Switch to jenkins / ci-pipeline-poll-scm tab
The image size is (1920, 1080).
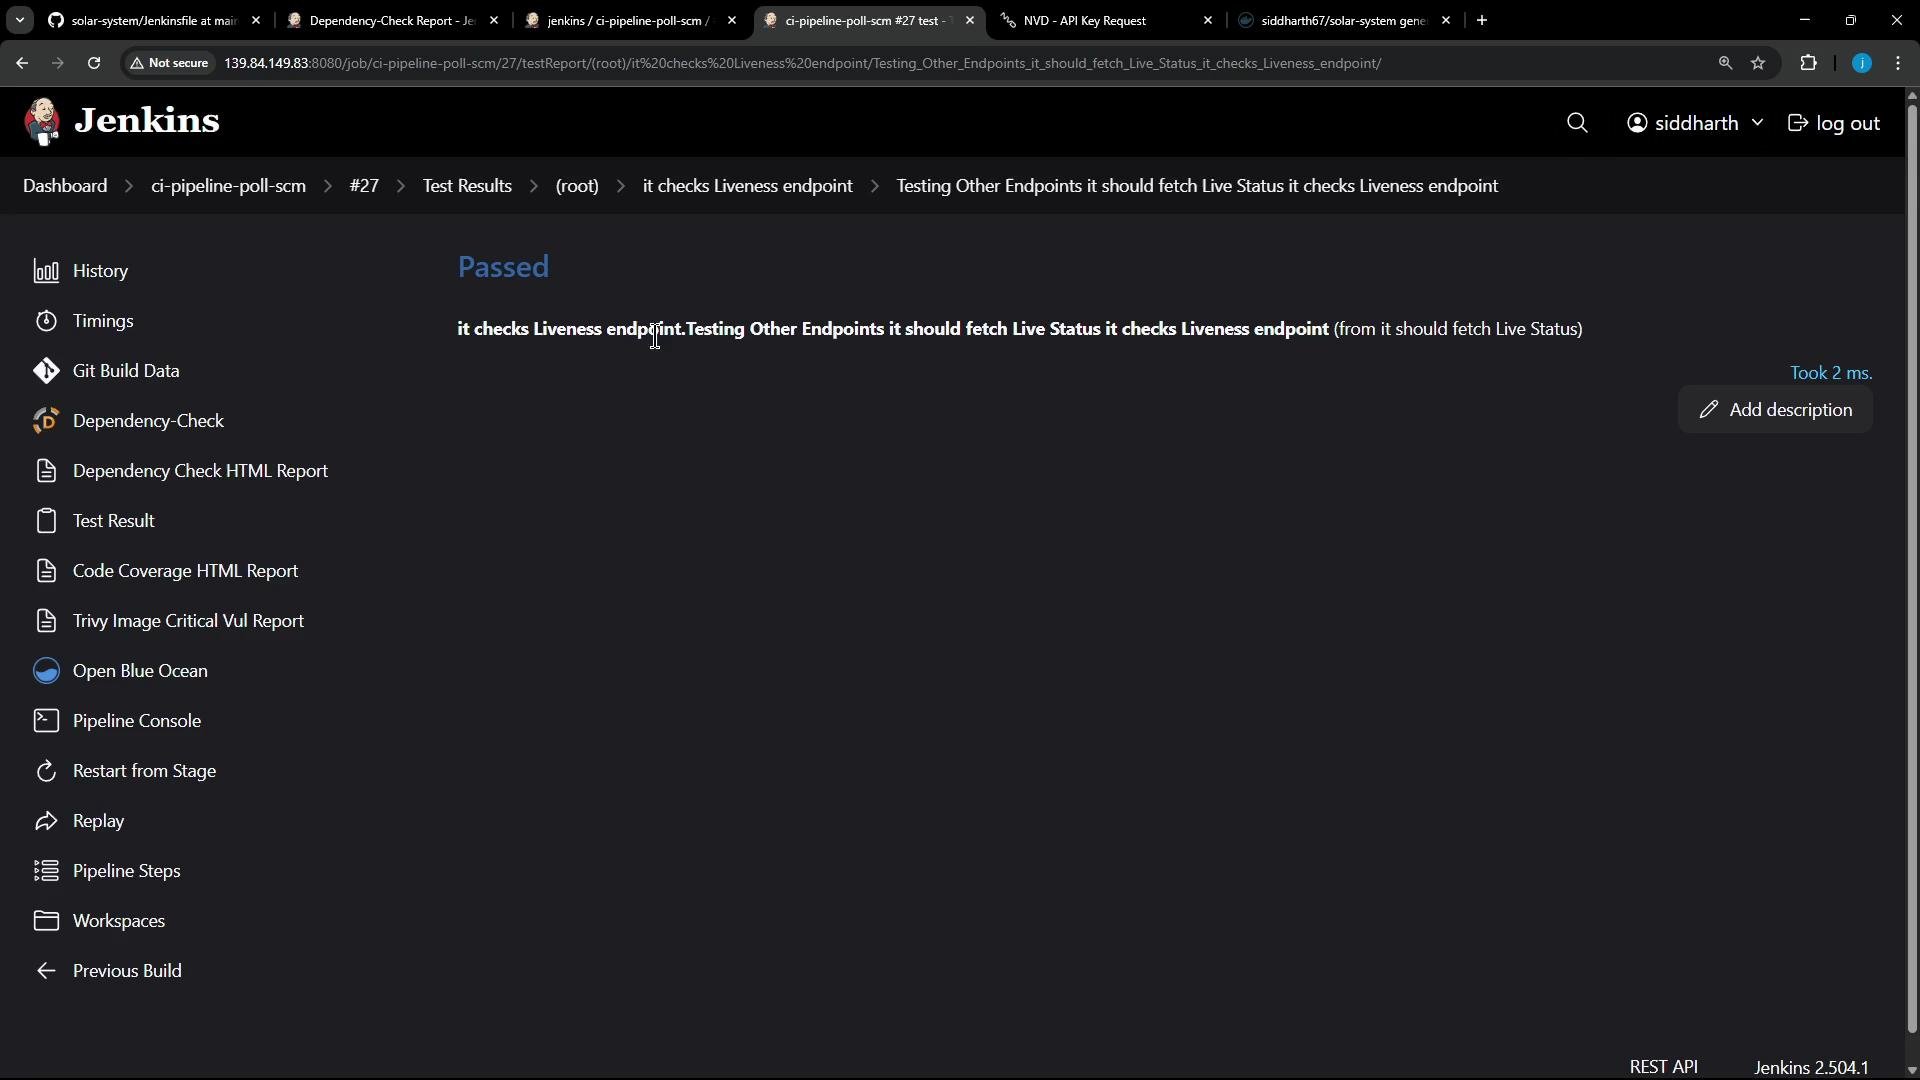631,20
